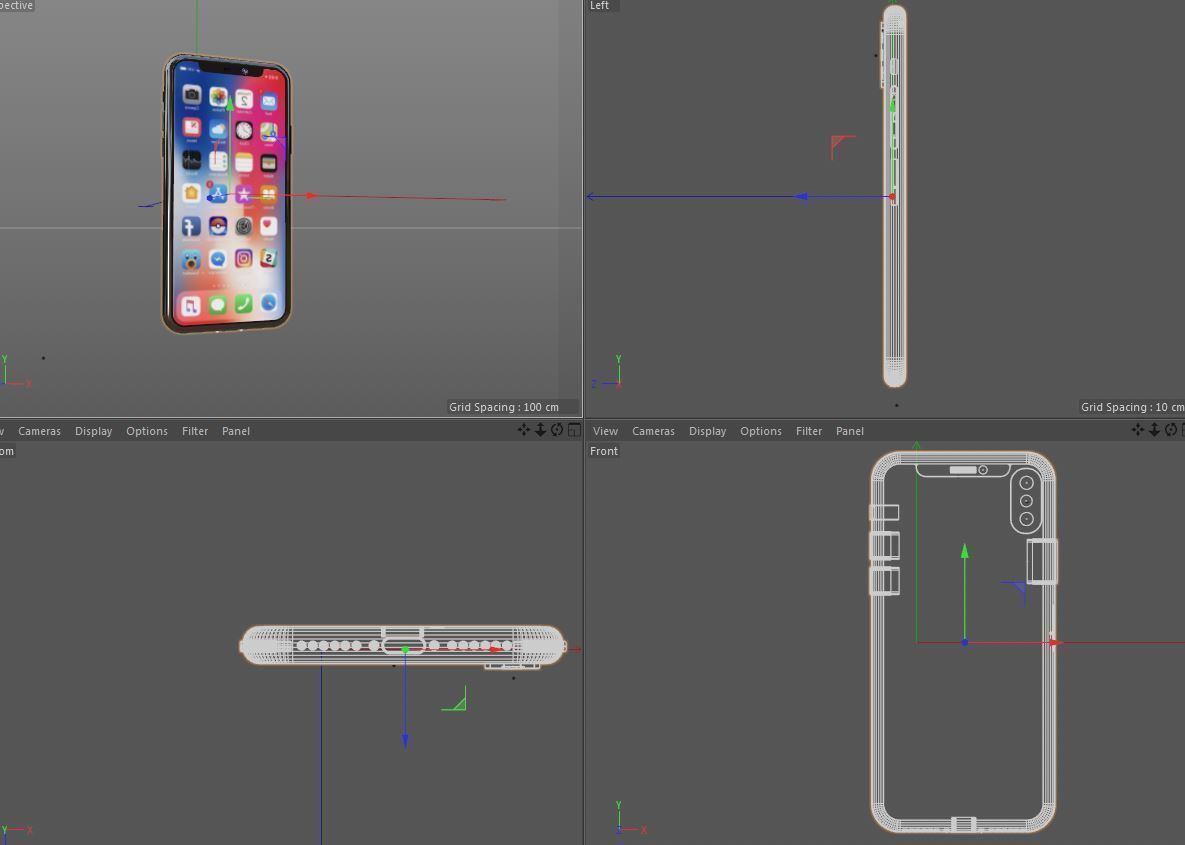
Task: Select the triple camera module in the Front view
Action: [x=1026, y=500]
